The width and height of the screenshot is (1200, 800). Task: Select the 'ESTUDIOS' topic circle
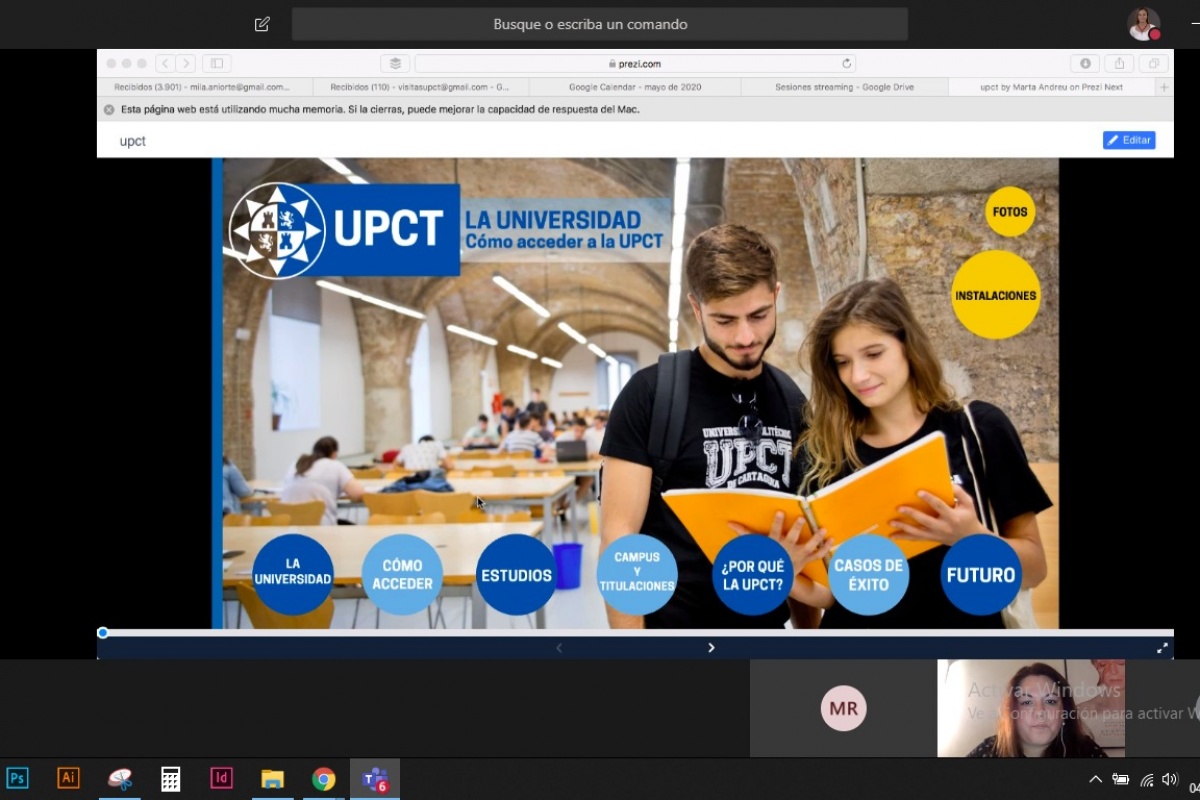(516, 575)
